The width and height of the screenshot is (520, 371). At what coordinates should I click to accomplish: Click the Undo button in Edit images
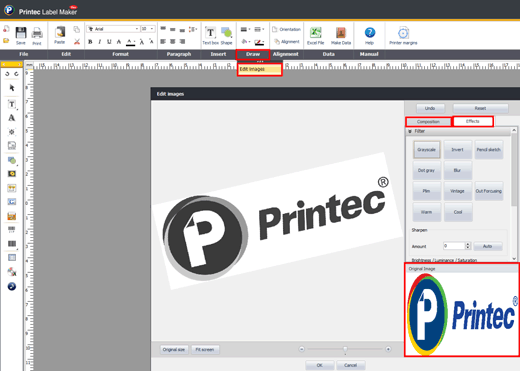click(430, 108)
